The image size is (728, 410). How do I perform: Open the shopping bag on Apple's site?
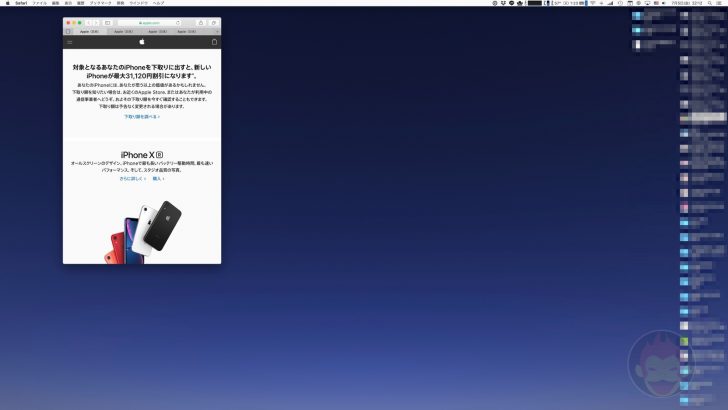[214, 42]
